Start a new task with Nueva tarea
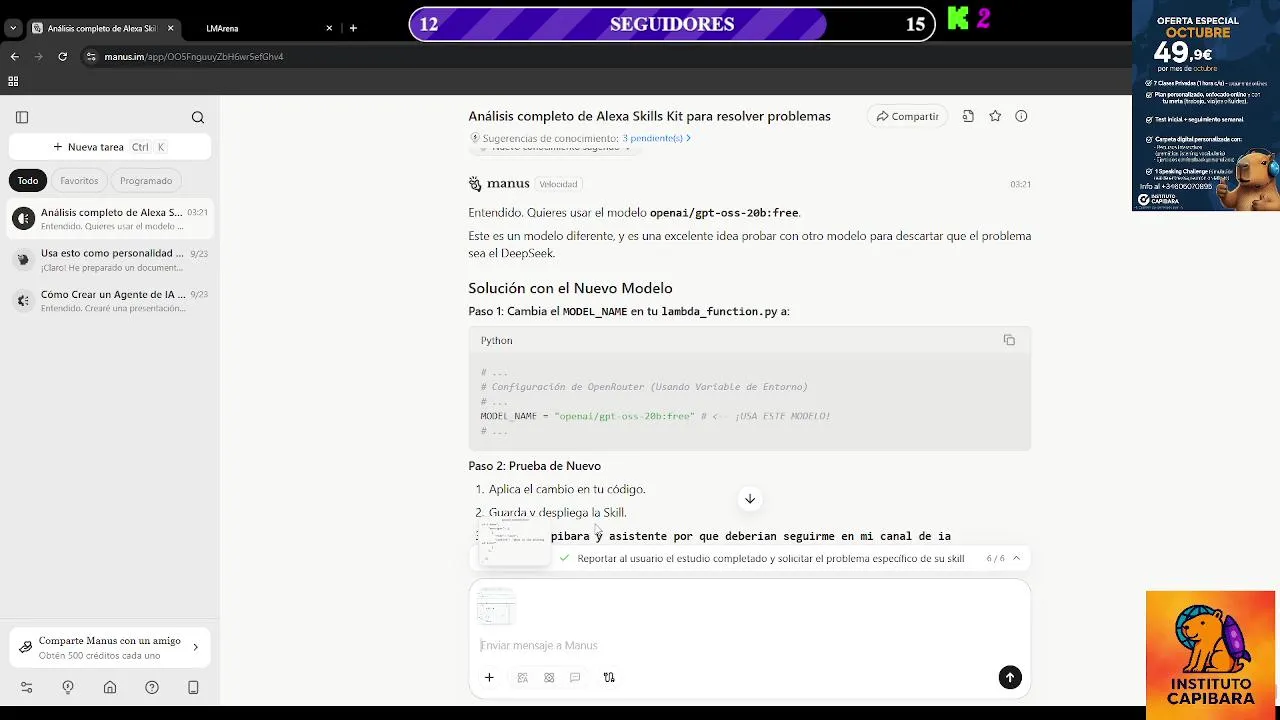 tap(110, 147)
